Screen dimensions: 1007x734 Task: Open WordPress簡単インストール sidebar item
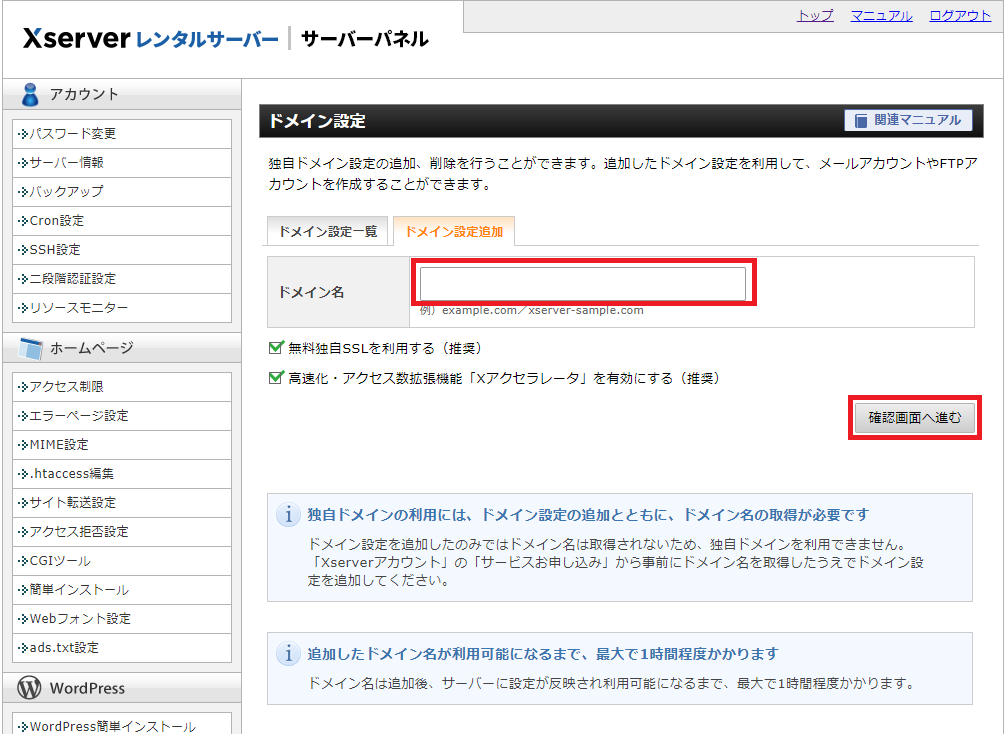point(112,726)
